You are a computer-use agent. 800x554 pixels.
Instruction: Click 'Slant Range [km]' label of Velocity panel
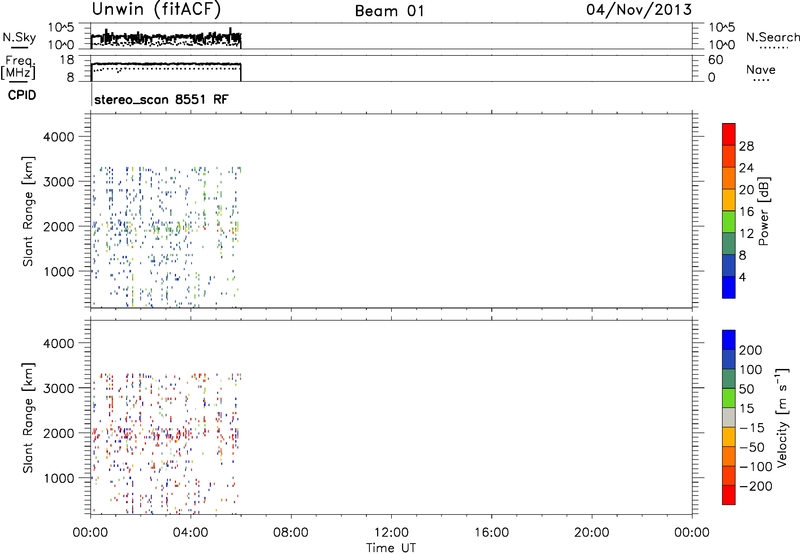28,418
